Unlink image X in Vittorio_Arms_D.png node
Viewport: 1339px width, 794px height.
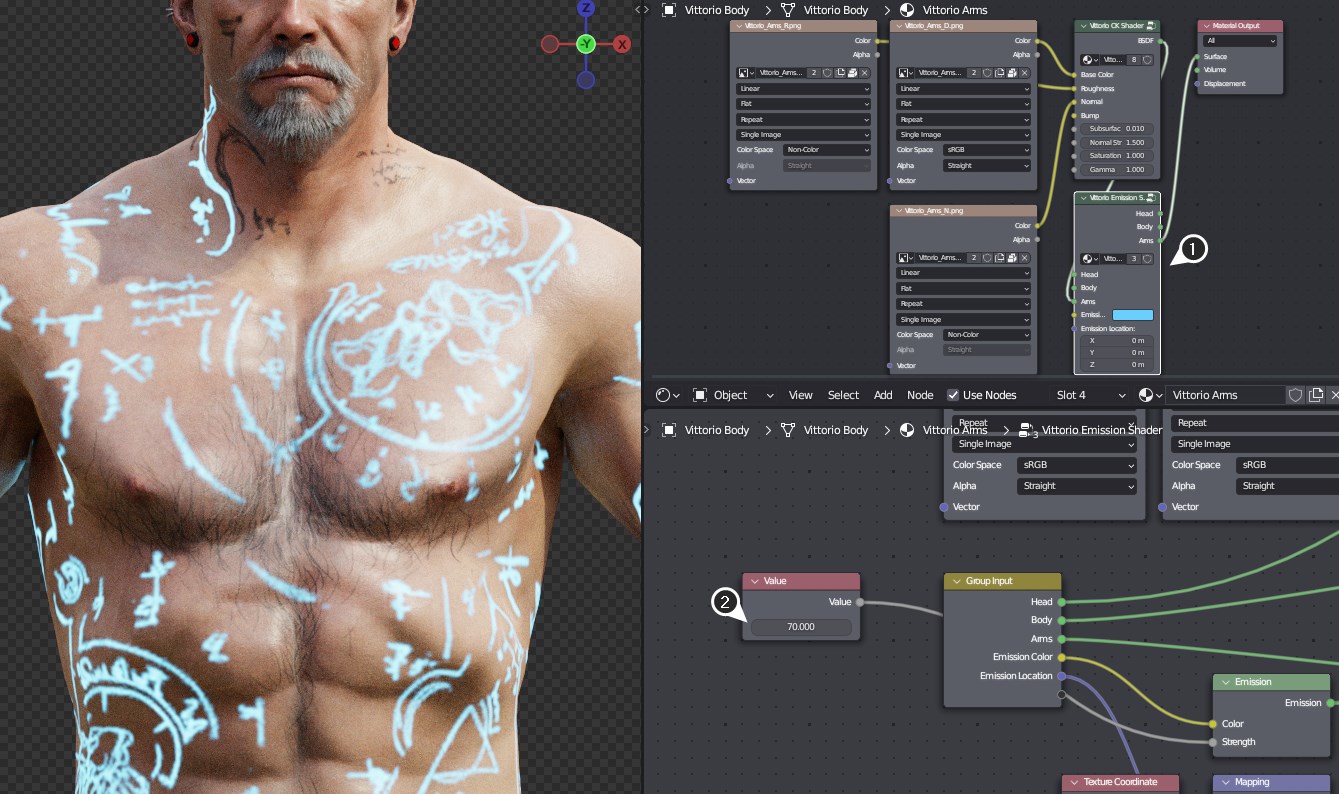pos(1024,73)
